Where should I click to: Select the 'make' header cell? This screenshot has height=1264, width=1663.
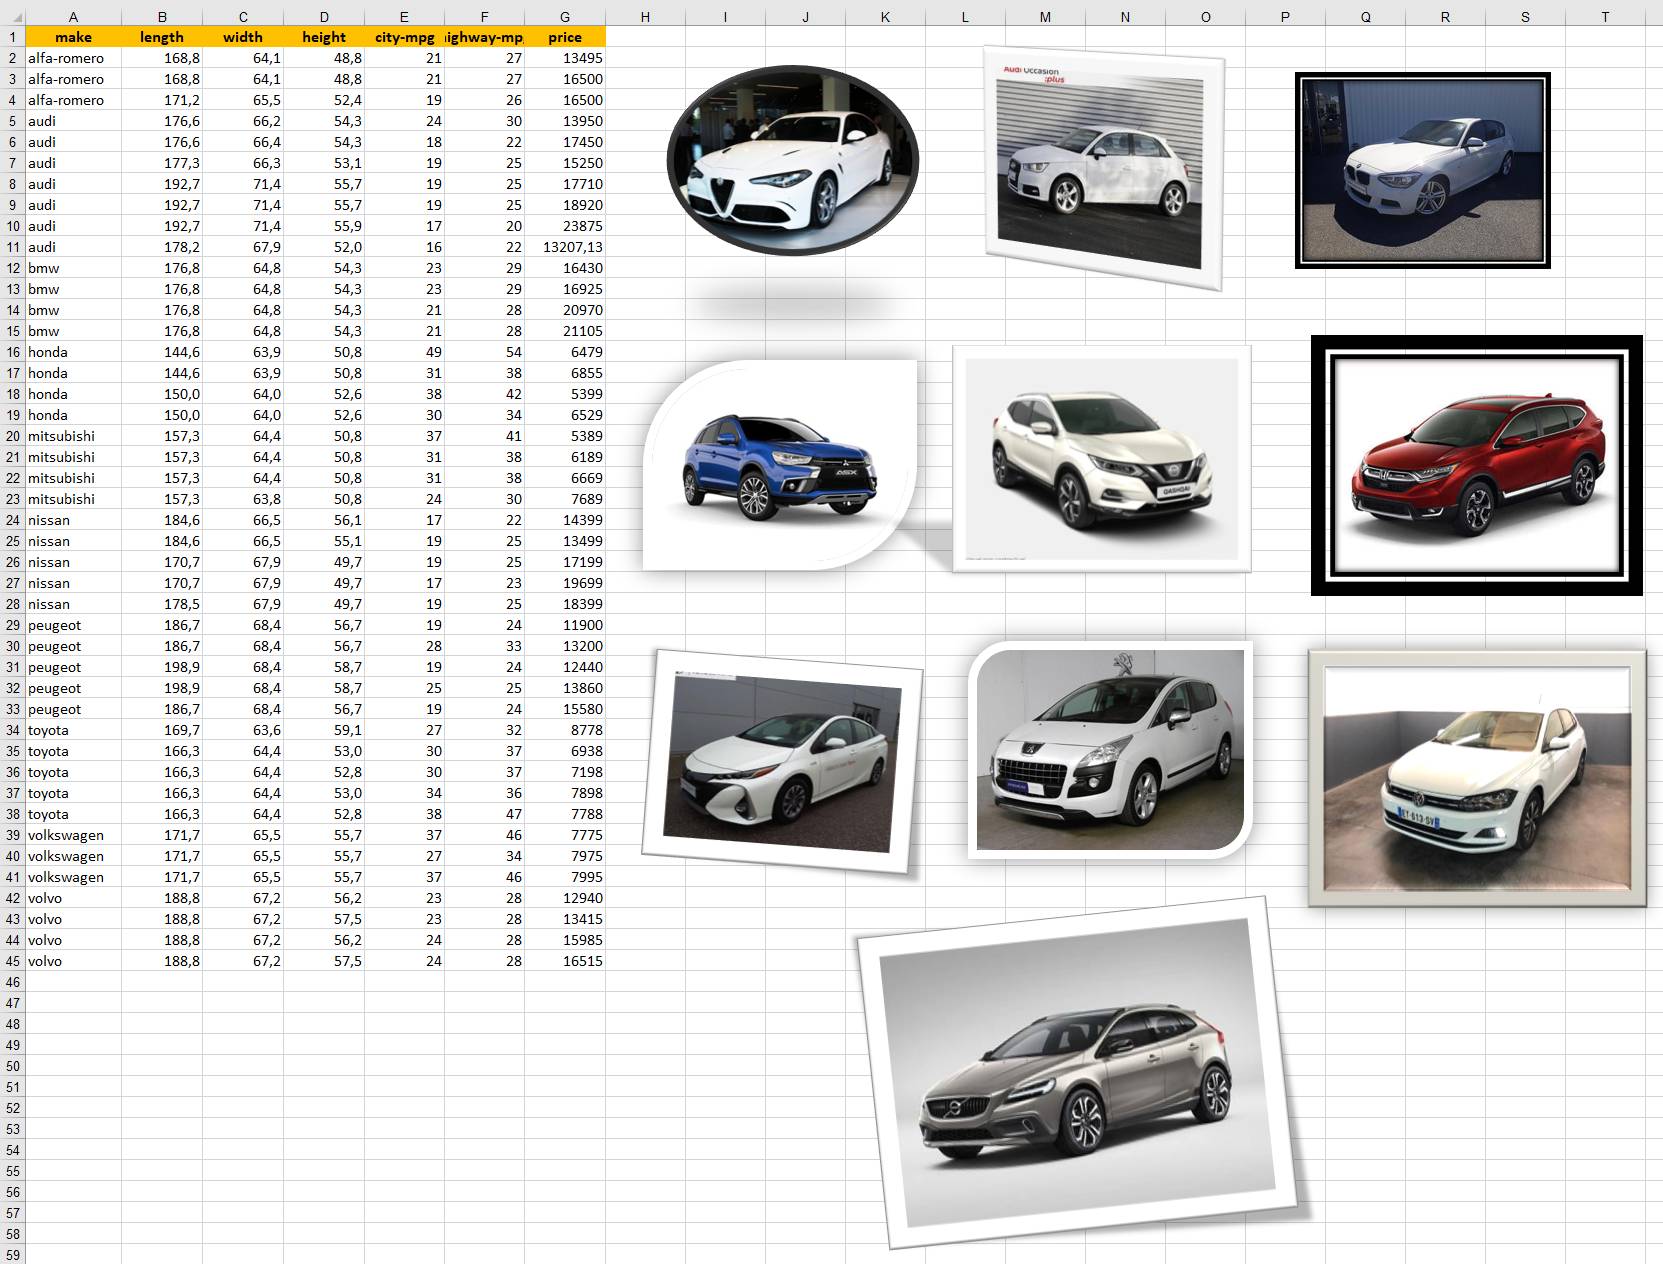coord(73,37)
